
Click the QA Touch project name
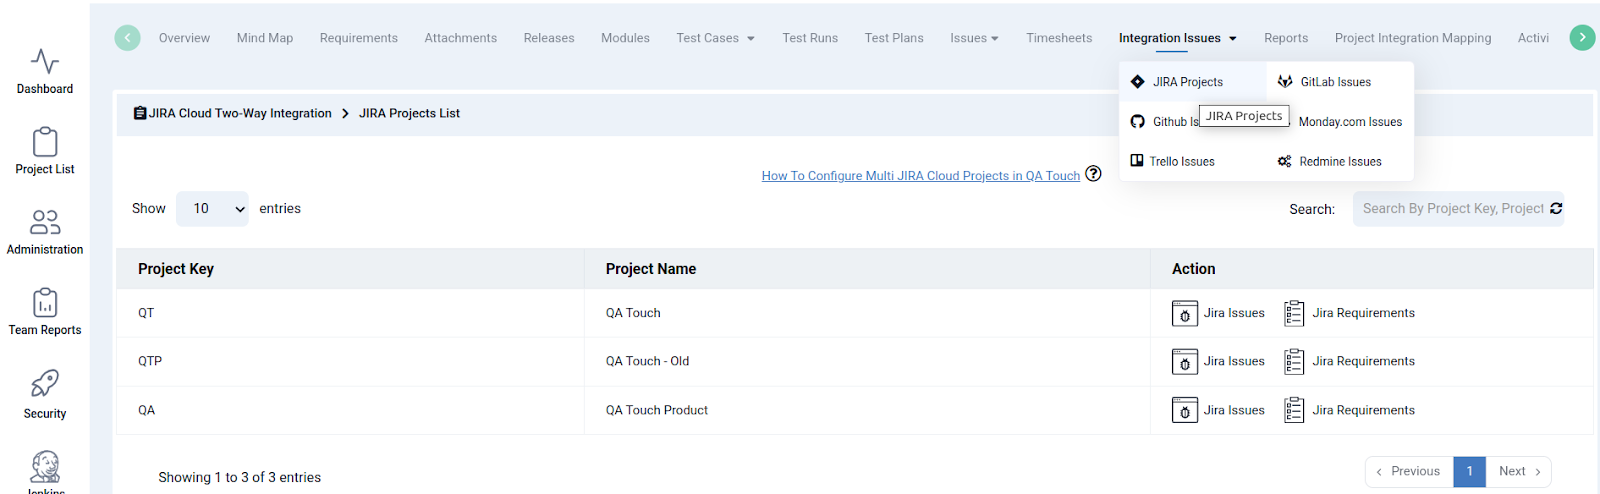point(633,313)
